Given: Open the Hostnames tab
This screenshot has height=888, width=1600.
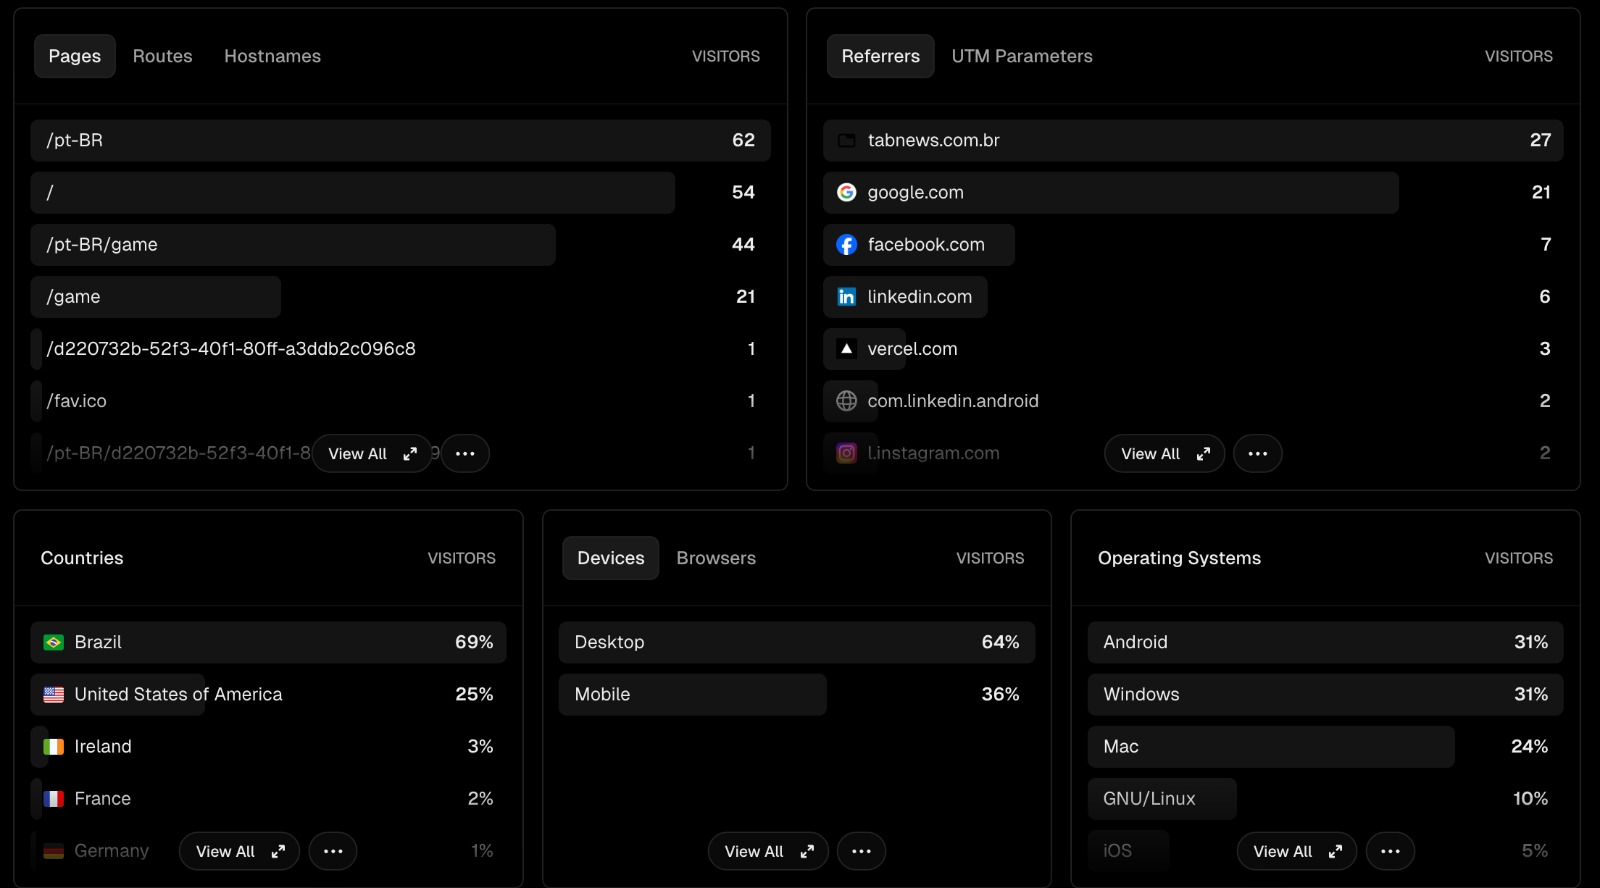Looking at the screenshot, I should [272, 56].
